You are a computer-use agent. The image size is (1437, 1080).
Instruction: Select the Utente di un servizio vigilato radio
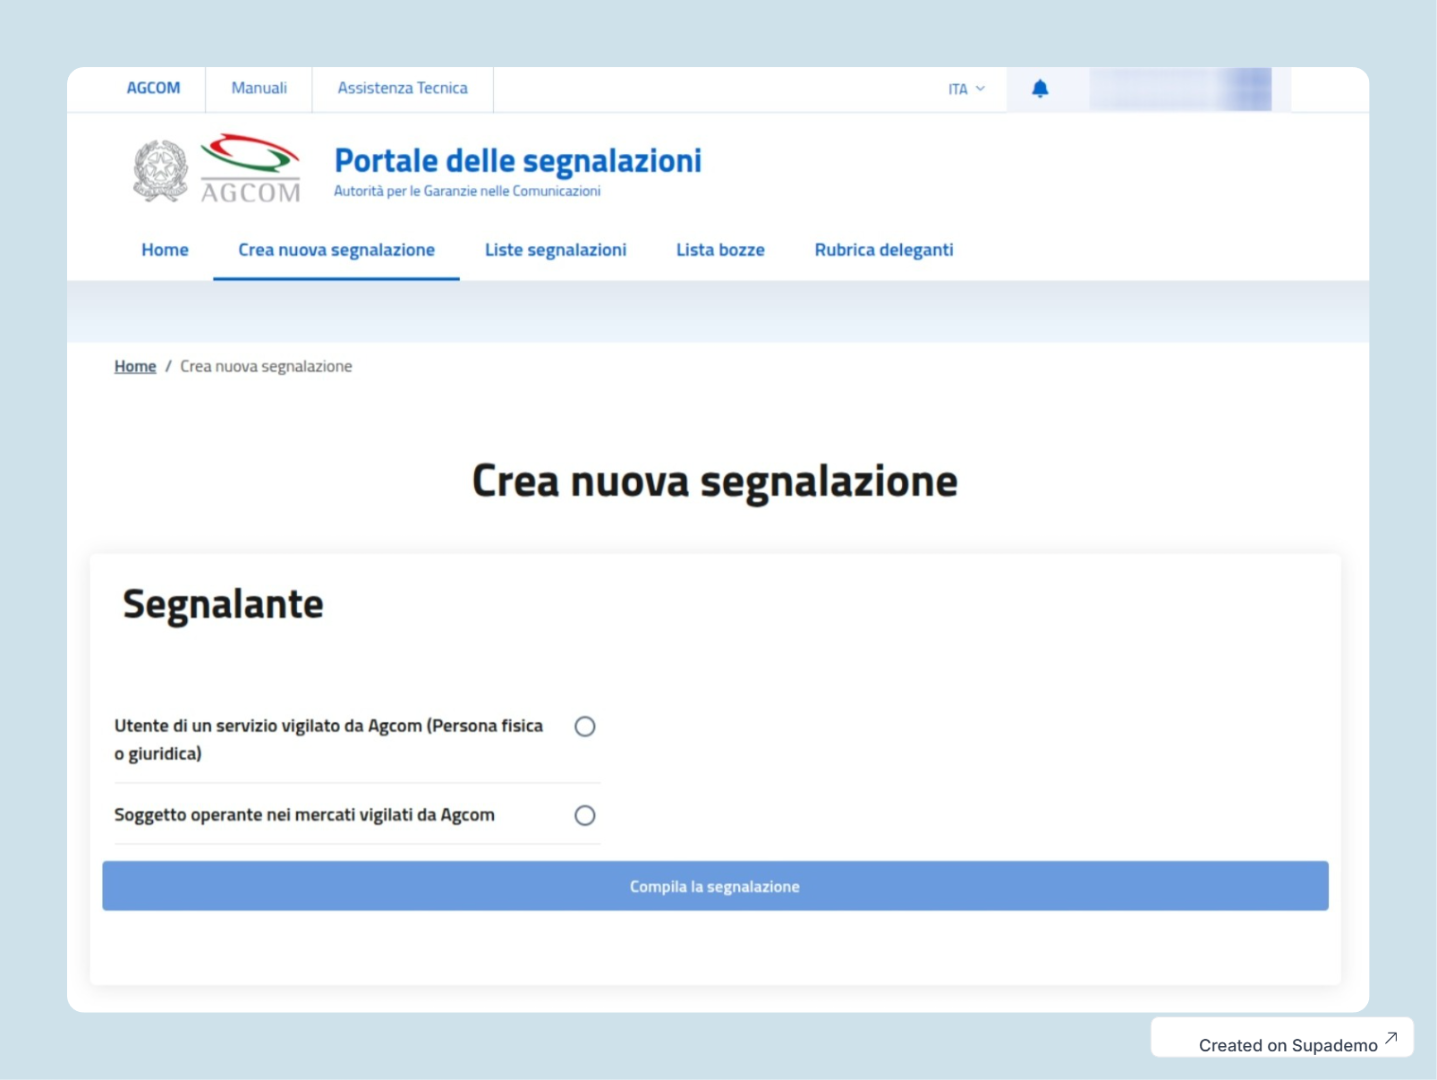point(585,727)
